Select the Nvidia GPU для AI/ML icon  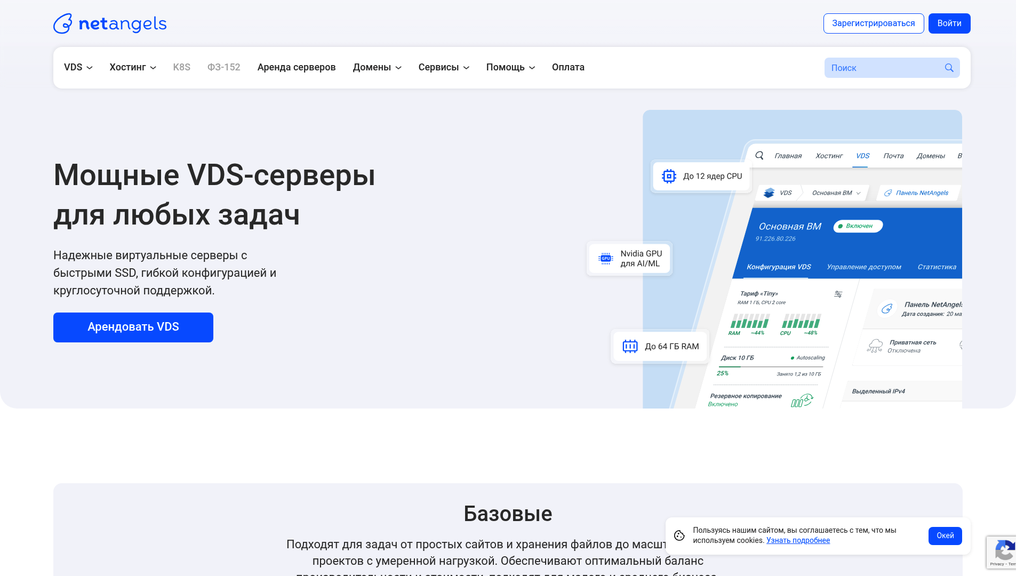[605, 258]
